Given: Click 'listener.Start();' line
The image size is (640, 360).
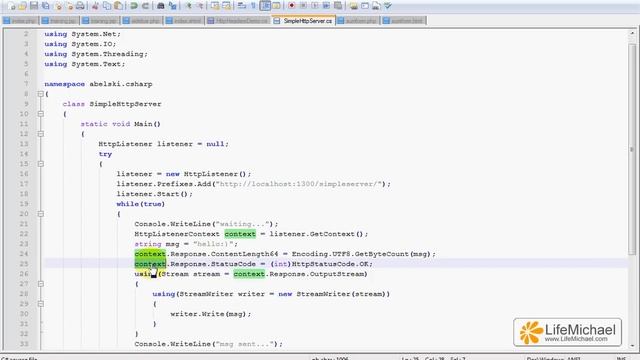Looking at the screenshot, I should [154, 194].
